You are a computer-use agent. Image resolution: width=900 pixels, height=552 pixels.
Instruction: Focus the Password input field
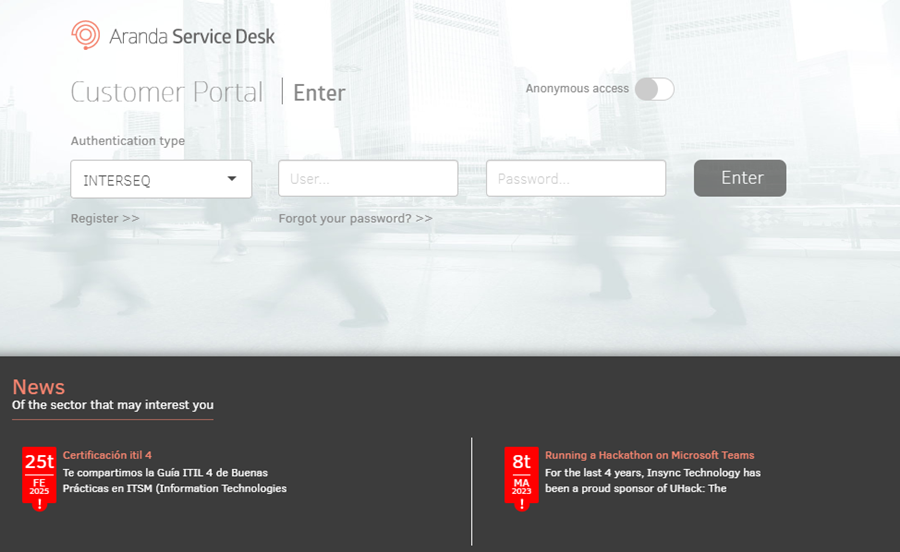pyautogui.click(x=576, y=178)
